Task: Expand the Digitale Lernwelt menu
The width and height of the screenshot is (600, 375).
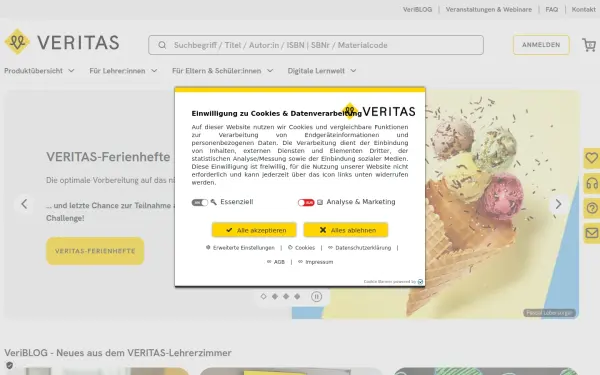Action: coord(322,71)
